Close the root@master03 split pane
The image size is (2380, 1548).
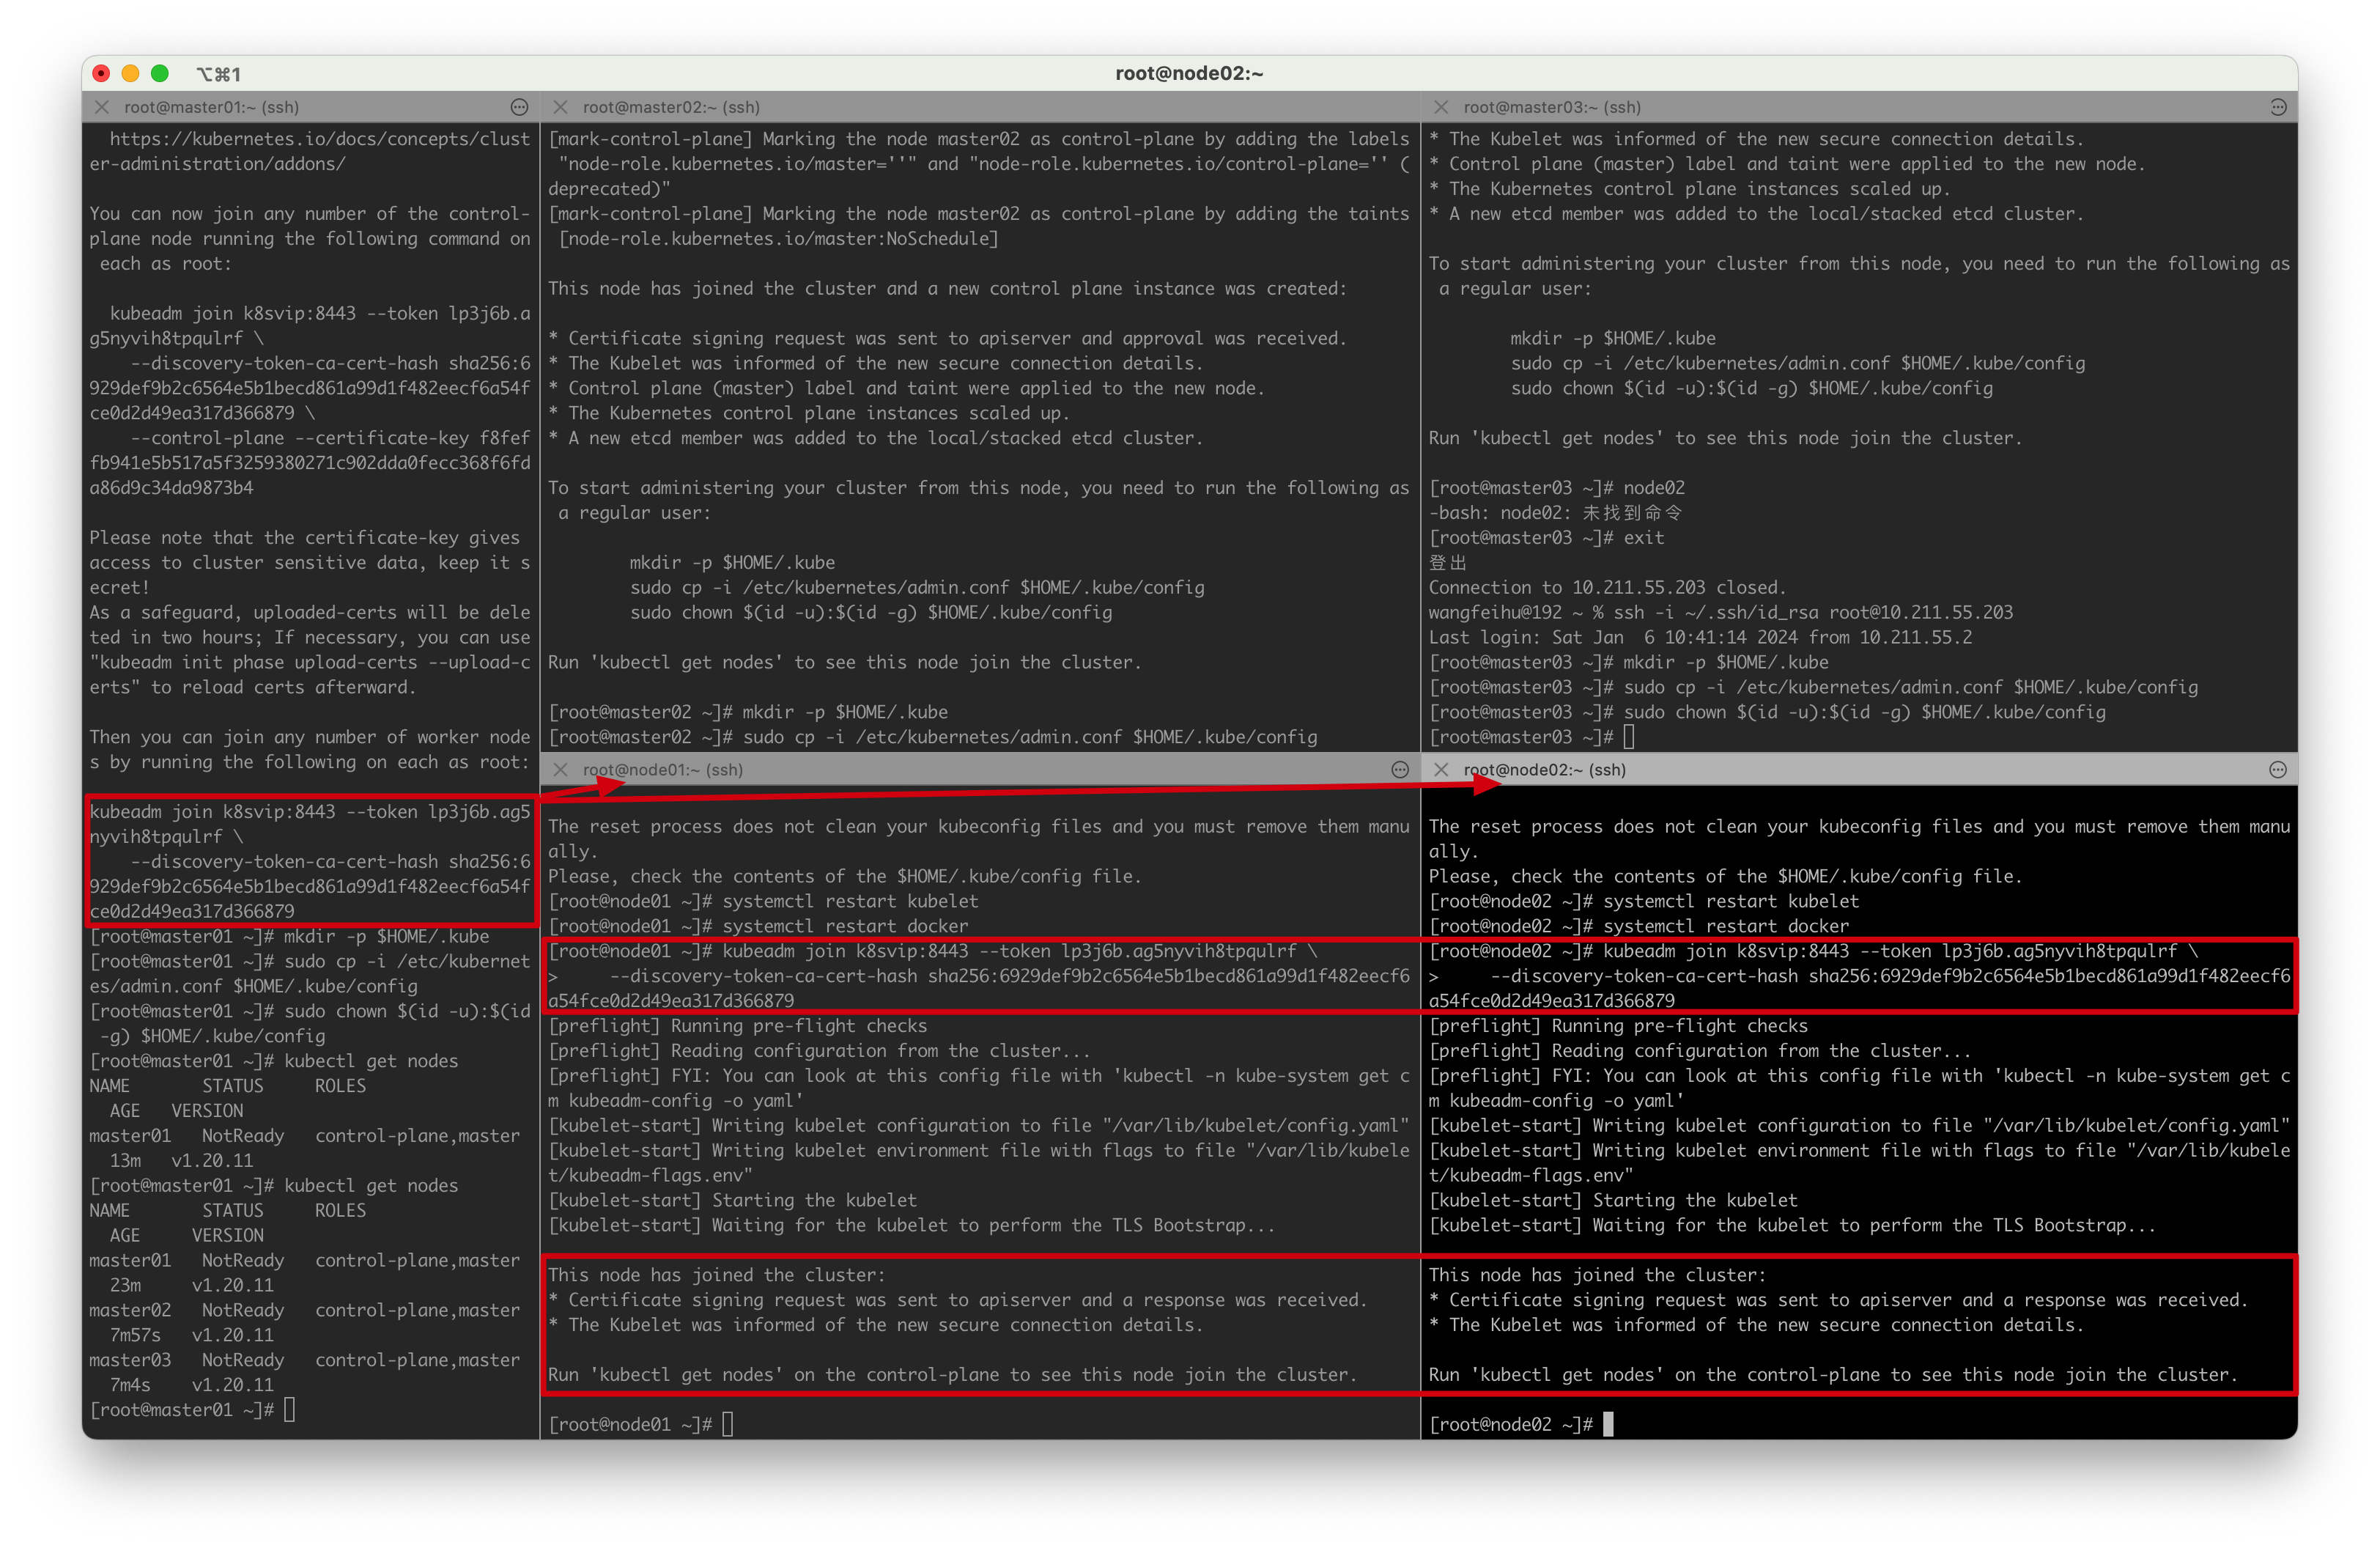(x=1441, y=107)
